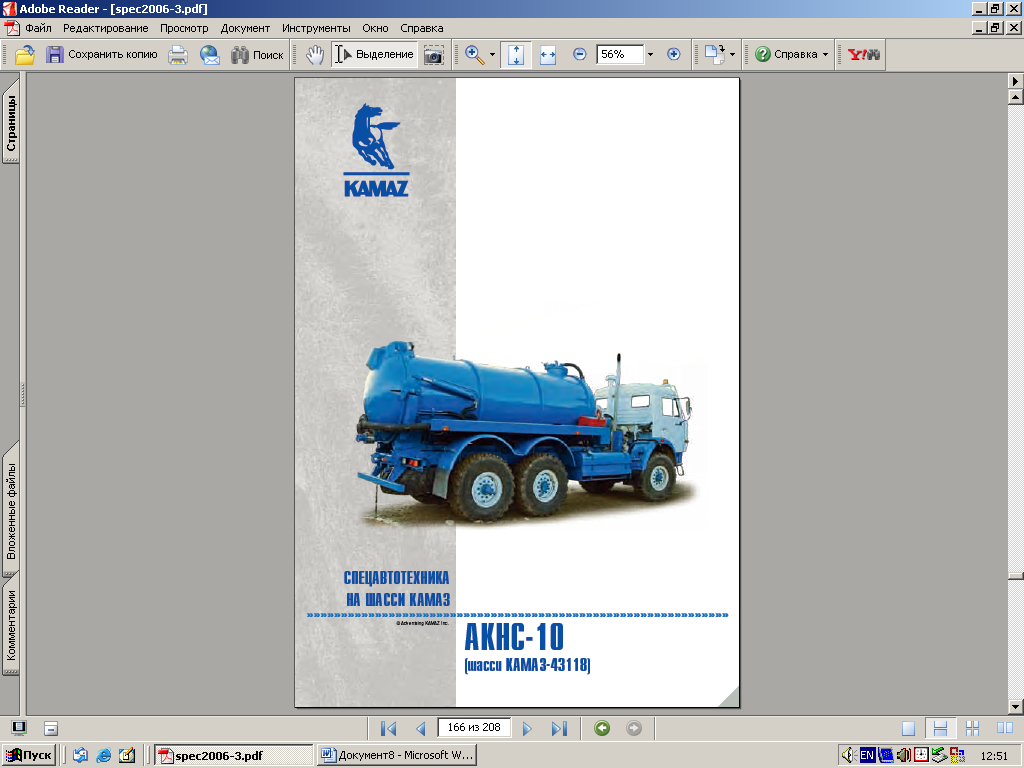Open Search with the binoculars icon
The image size is (1024, 768).
[x=257, y=55]
